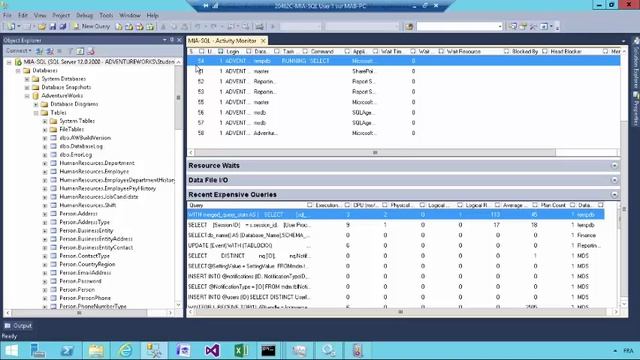Expand the Database Snapshots node
Viewport: 640px width, 360px height.
27,87
